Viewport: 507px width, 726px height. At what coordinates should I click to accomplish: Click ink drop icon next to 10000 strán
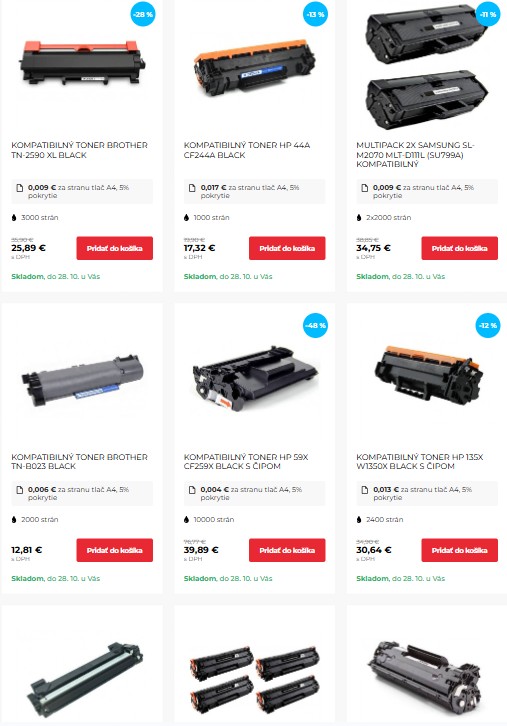(186, 519)
